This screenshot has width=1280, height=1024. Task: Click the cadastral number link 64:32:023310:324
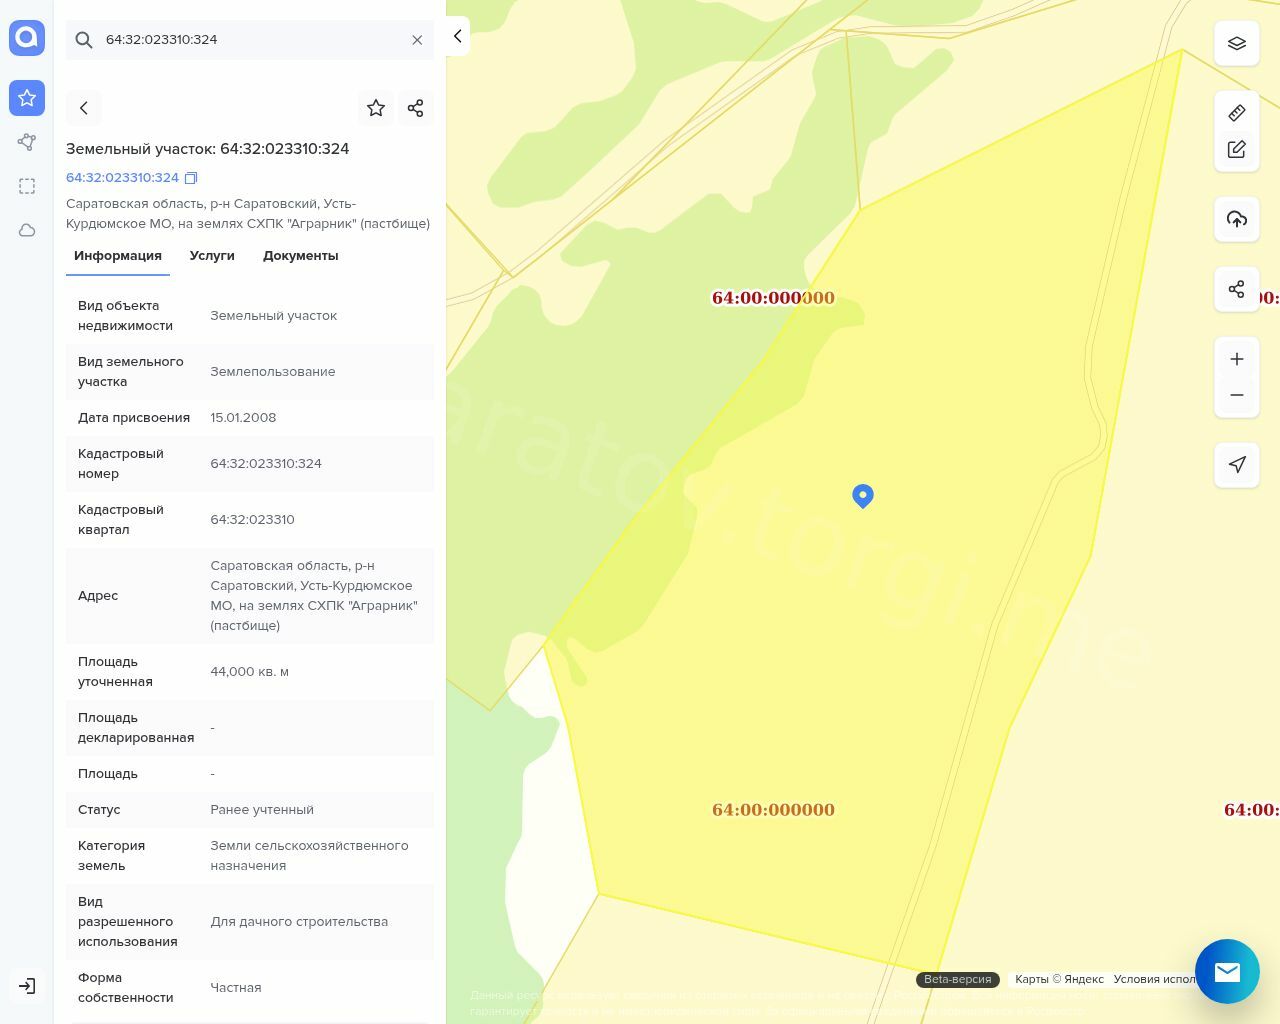(x=122, y=178)
